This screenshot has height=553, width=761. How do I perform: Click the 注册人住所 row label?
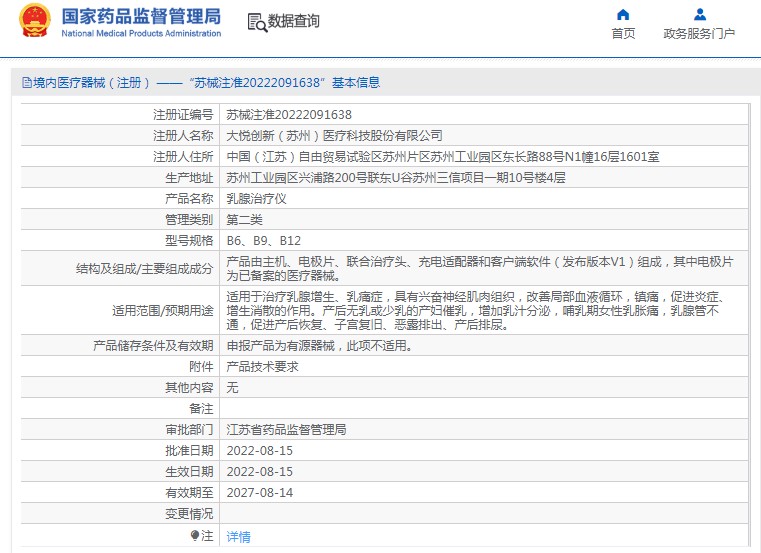coord(183,156)
